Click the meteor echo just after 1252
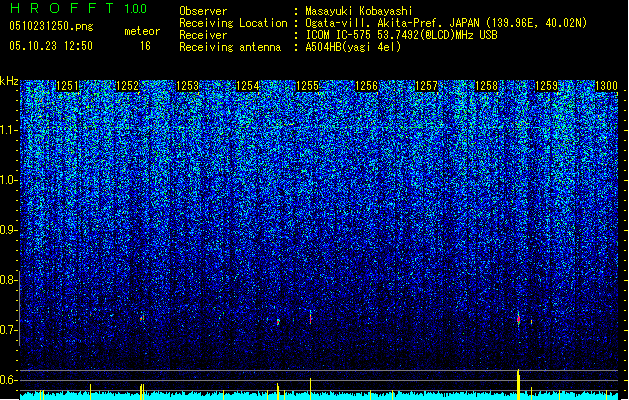This screenshot has height=400, width=629. pos(142,319)
